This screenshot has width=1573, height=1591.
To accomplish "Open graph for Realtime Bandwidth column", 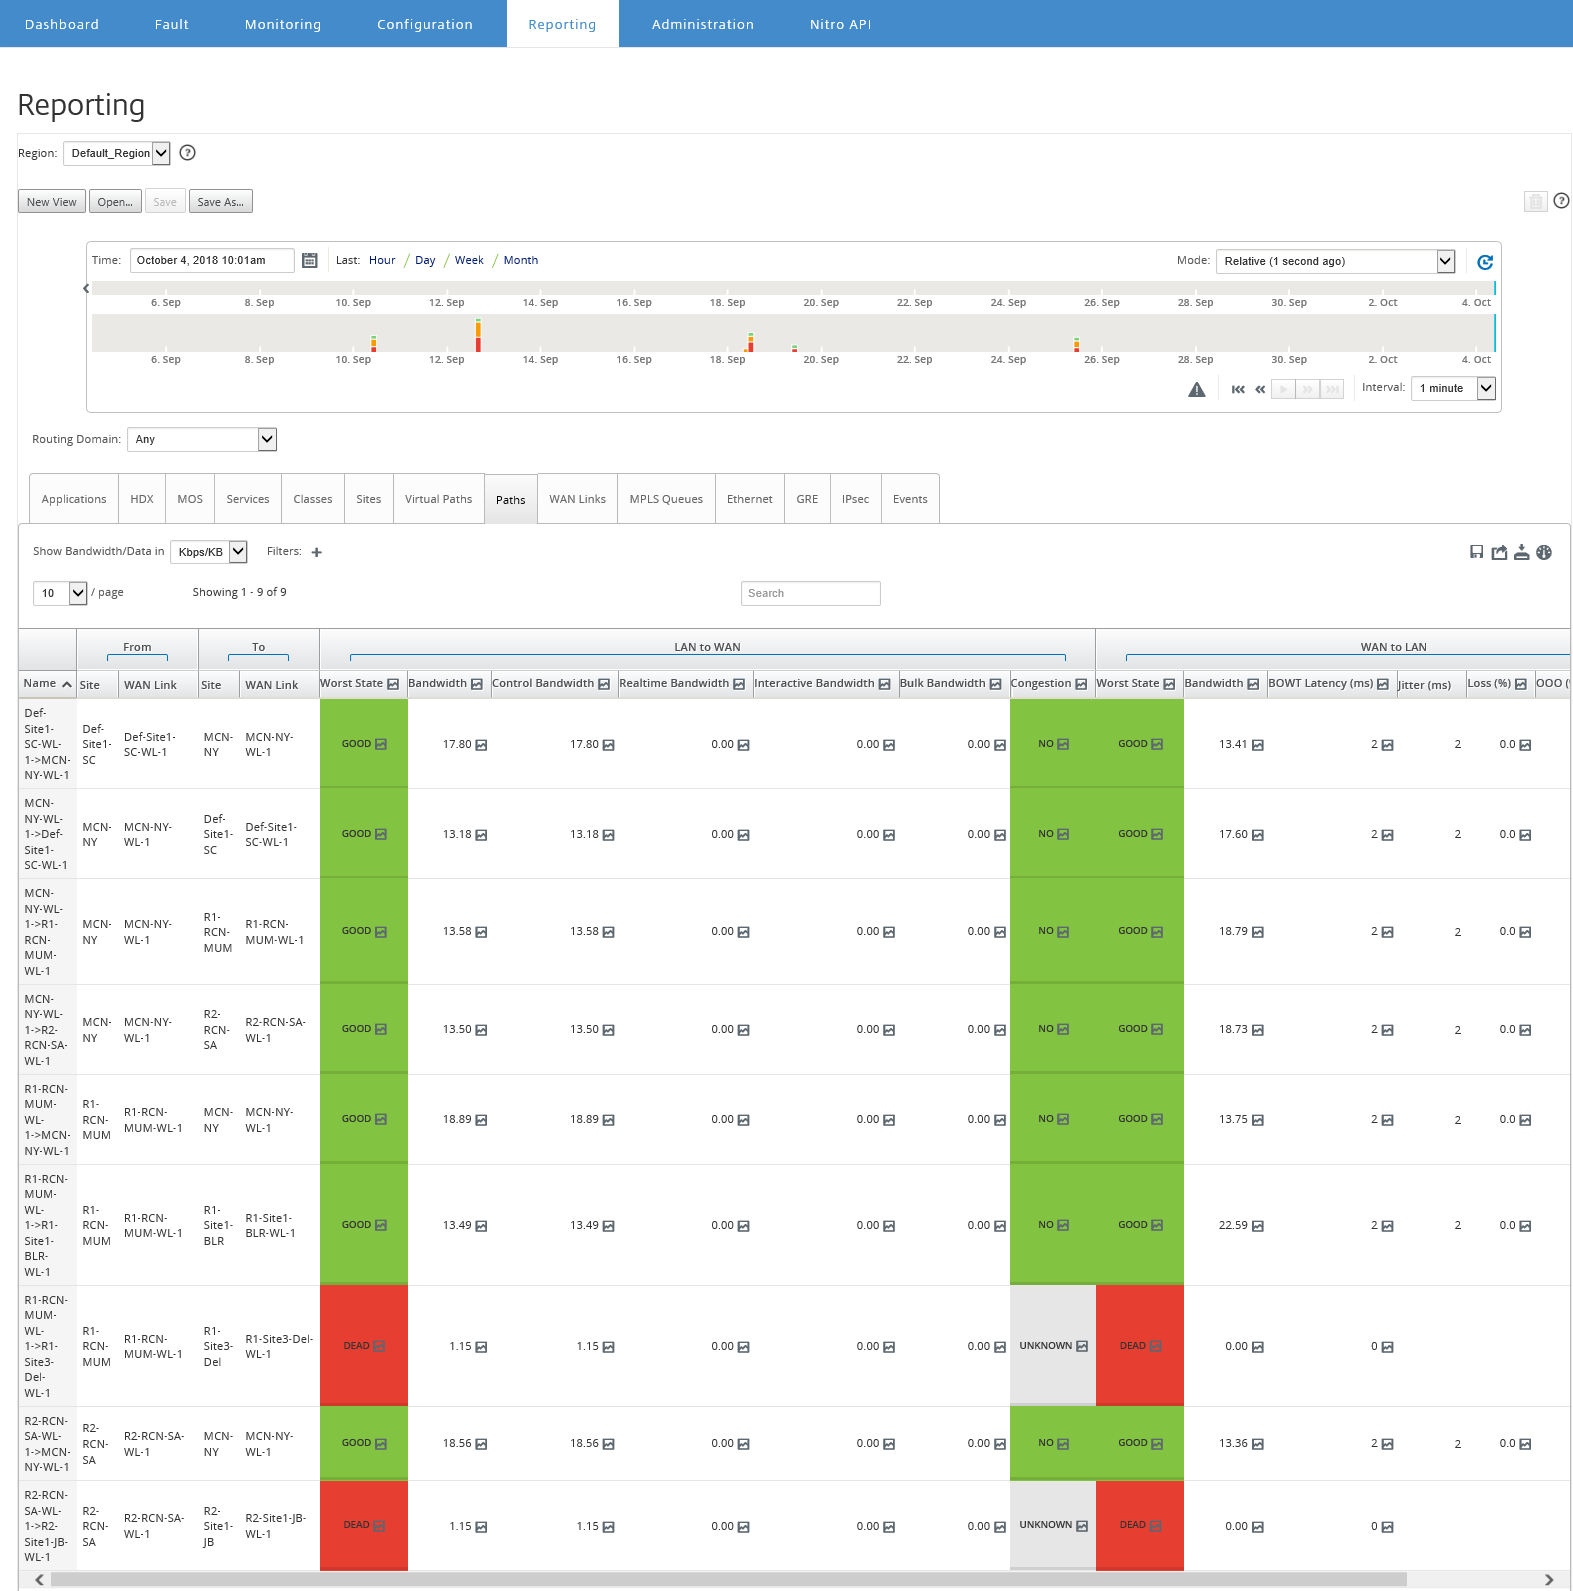I will [x=739, y=684].
